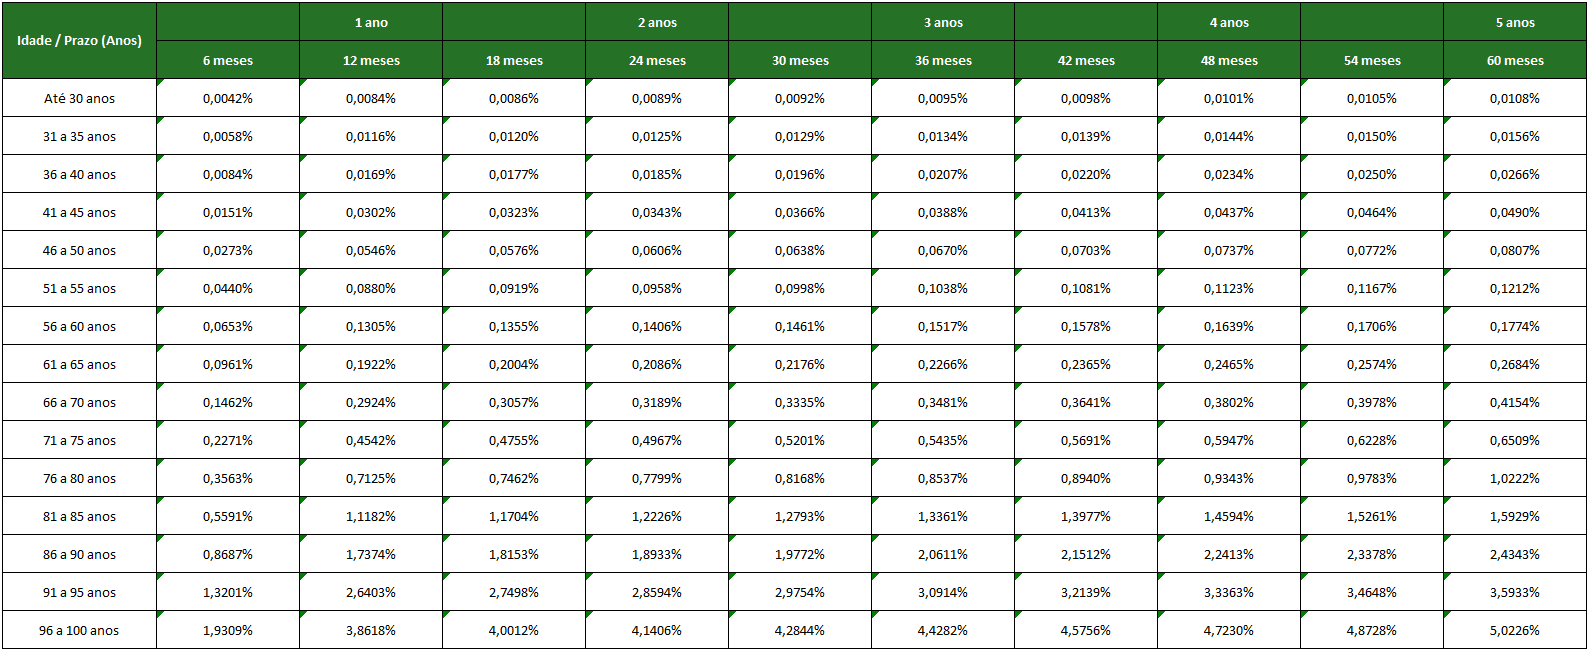Click the "46 a 50 anos" row label

[x=79, y=250]
